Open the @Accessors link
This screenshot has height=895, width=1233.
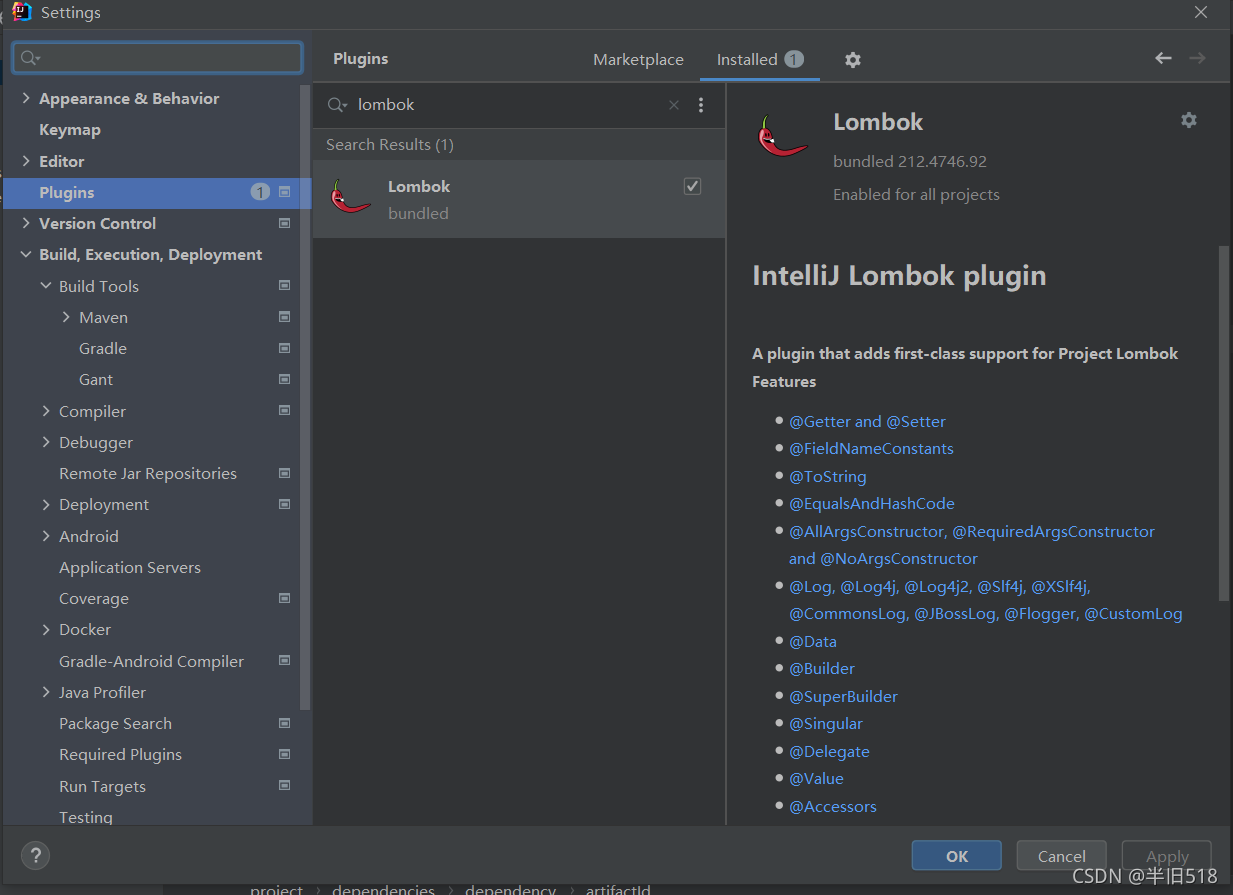833,806
